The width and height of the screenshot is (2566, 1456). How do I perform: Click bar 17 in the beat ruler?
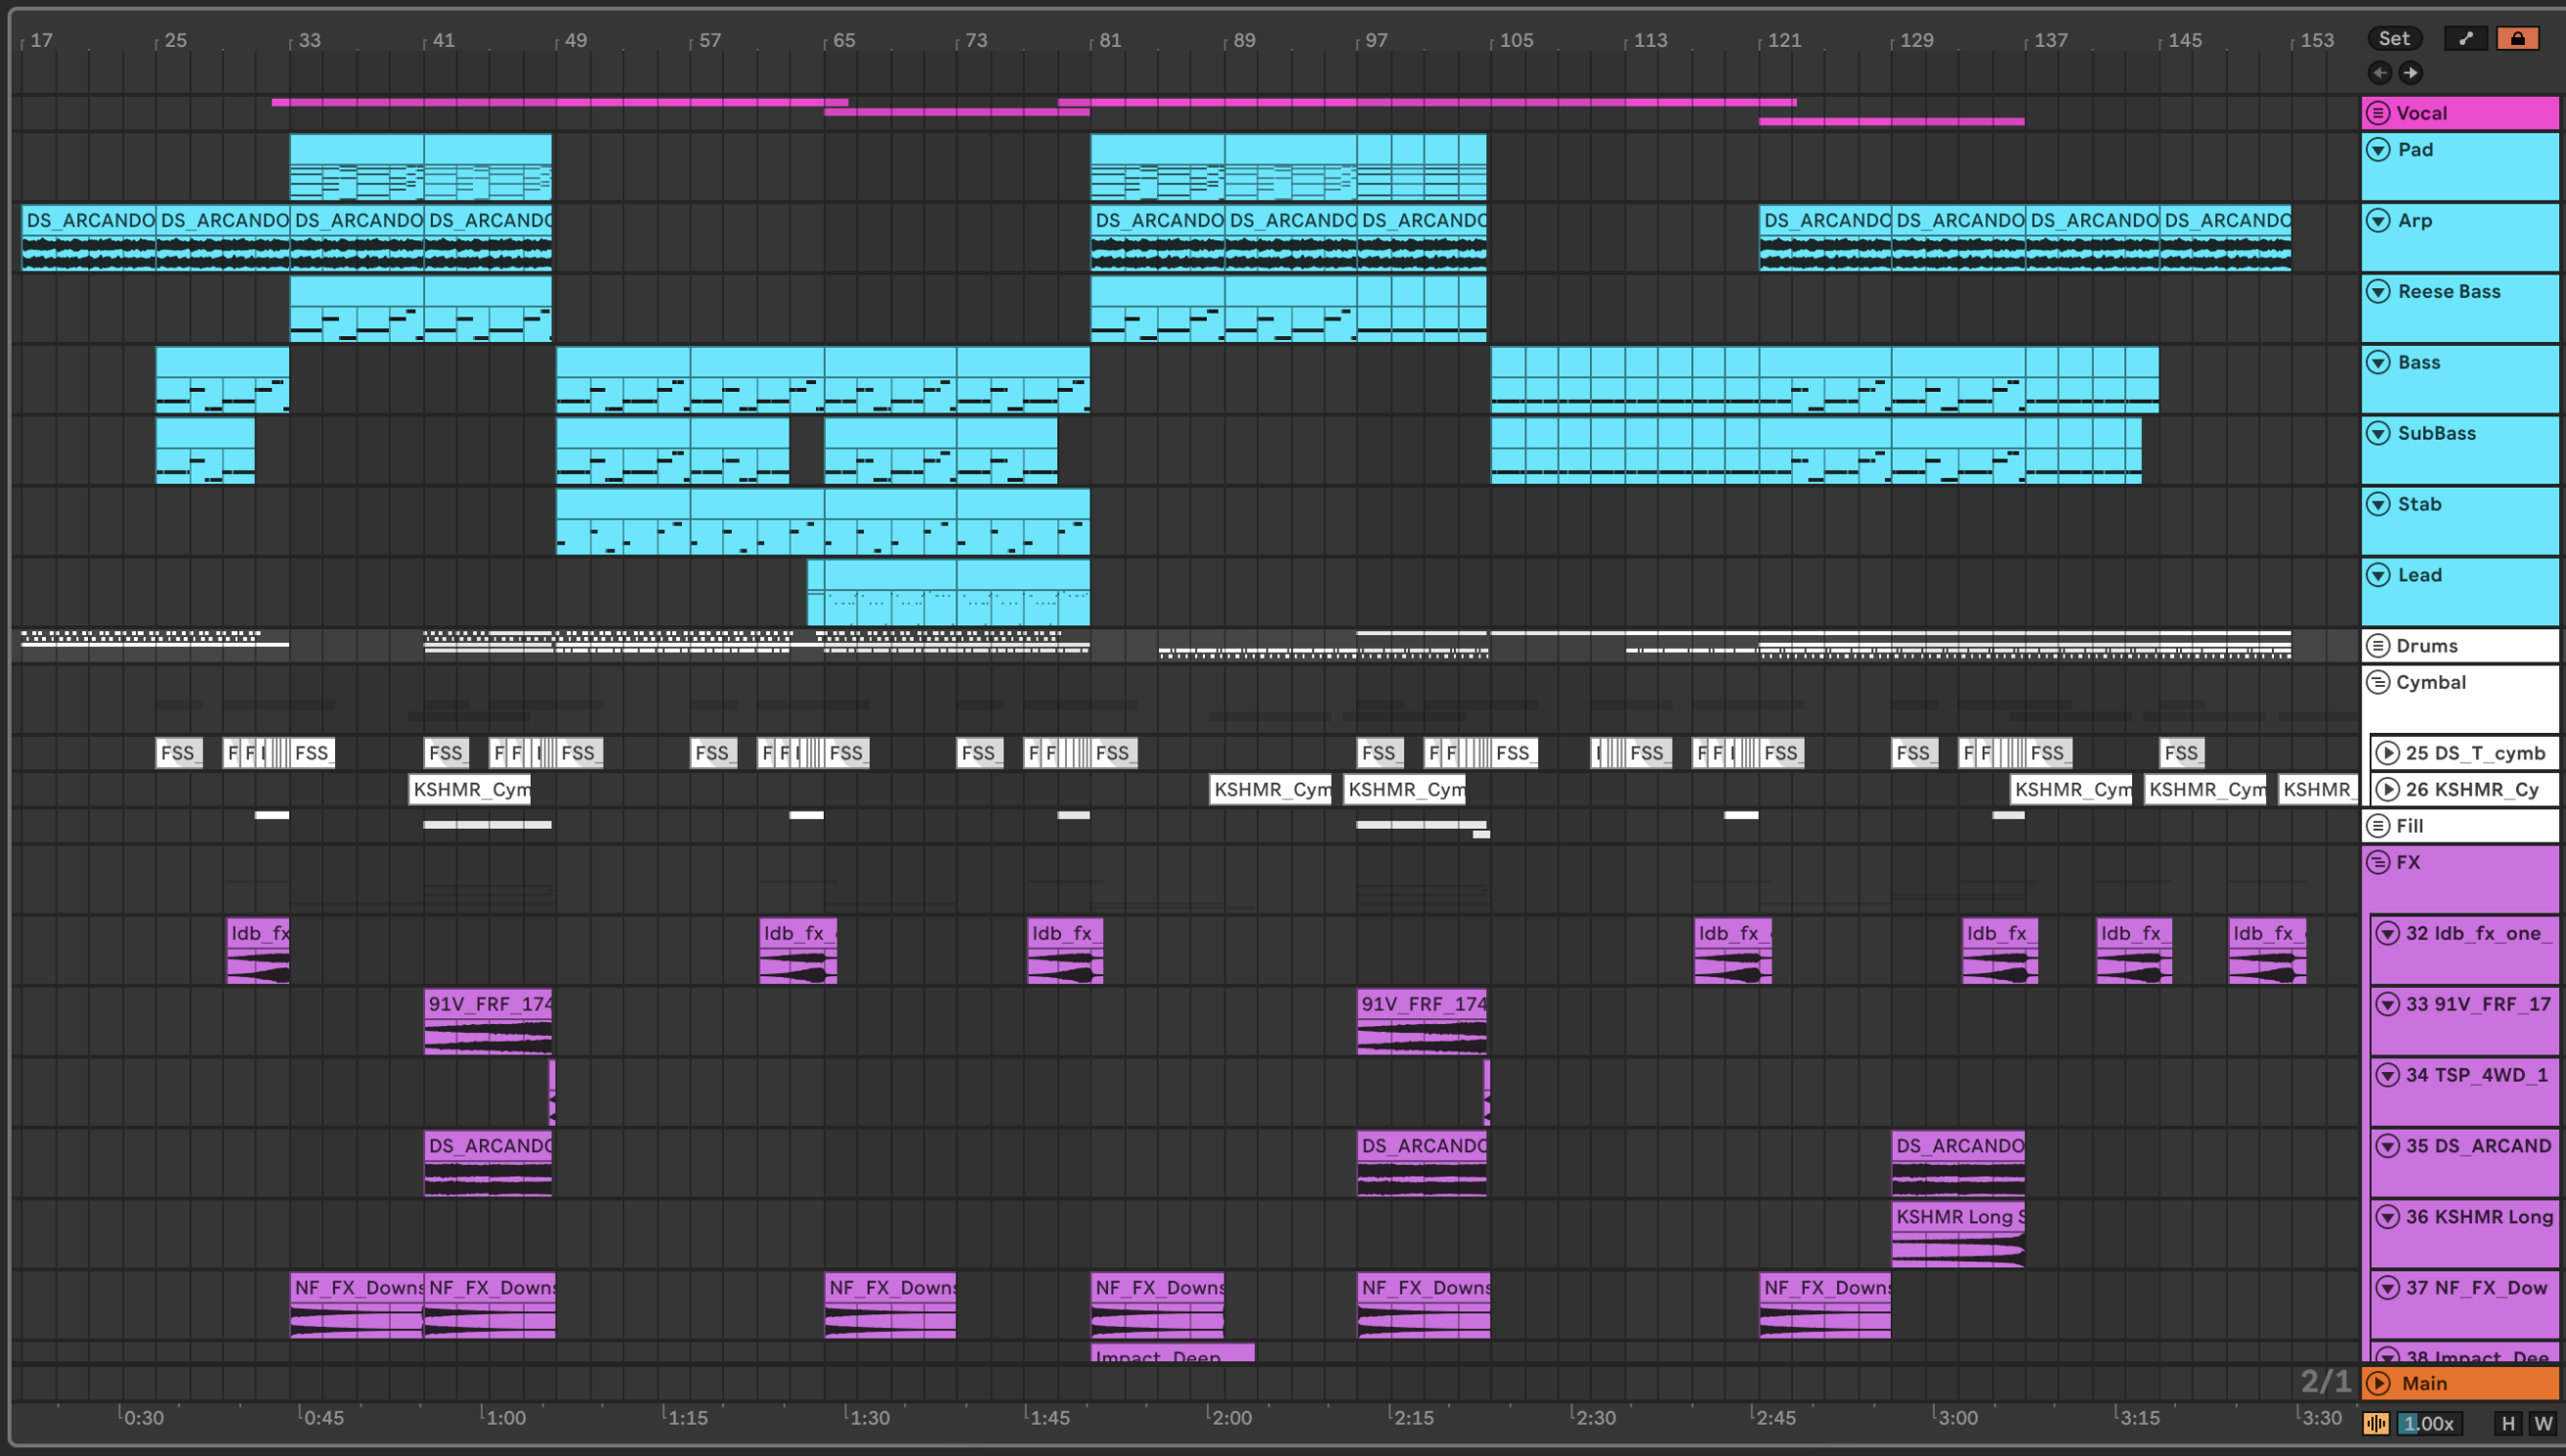pyautogui.click(x=41, y=40)
